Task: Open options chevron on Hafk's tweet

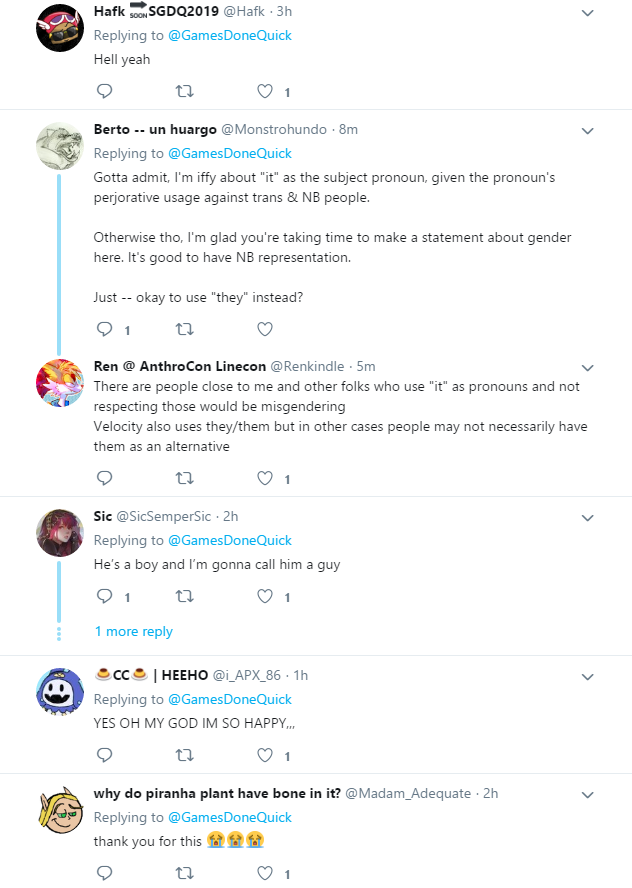Action: click(x=588, y=13)
